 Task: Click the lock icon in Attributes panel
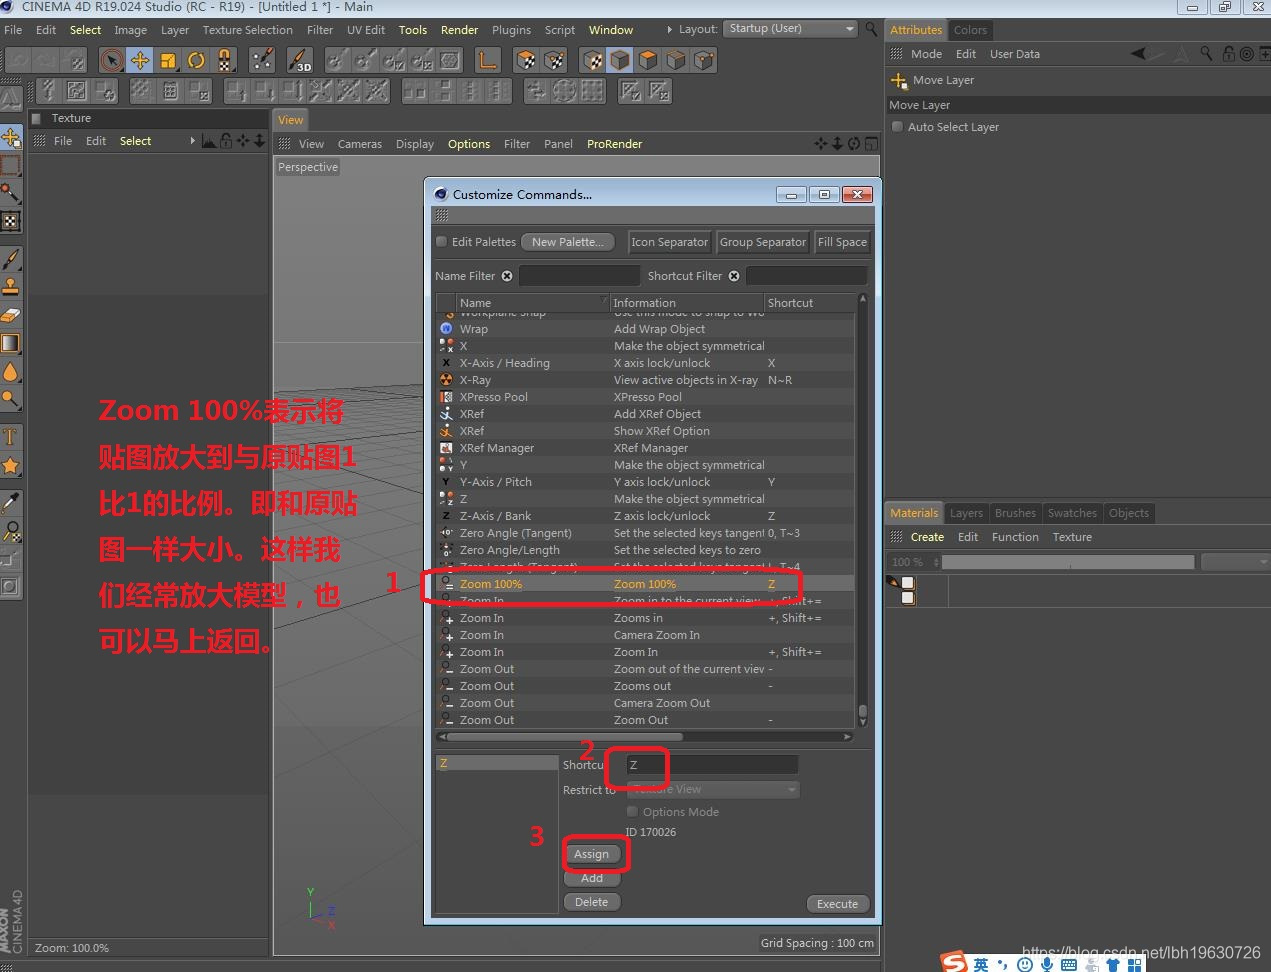[1229, 54]
